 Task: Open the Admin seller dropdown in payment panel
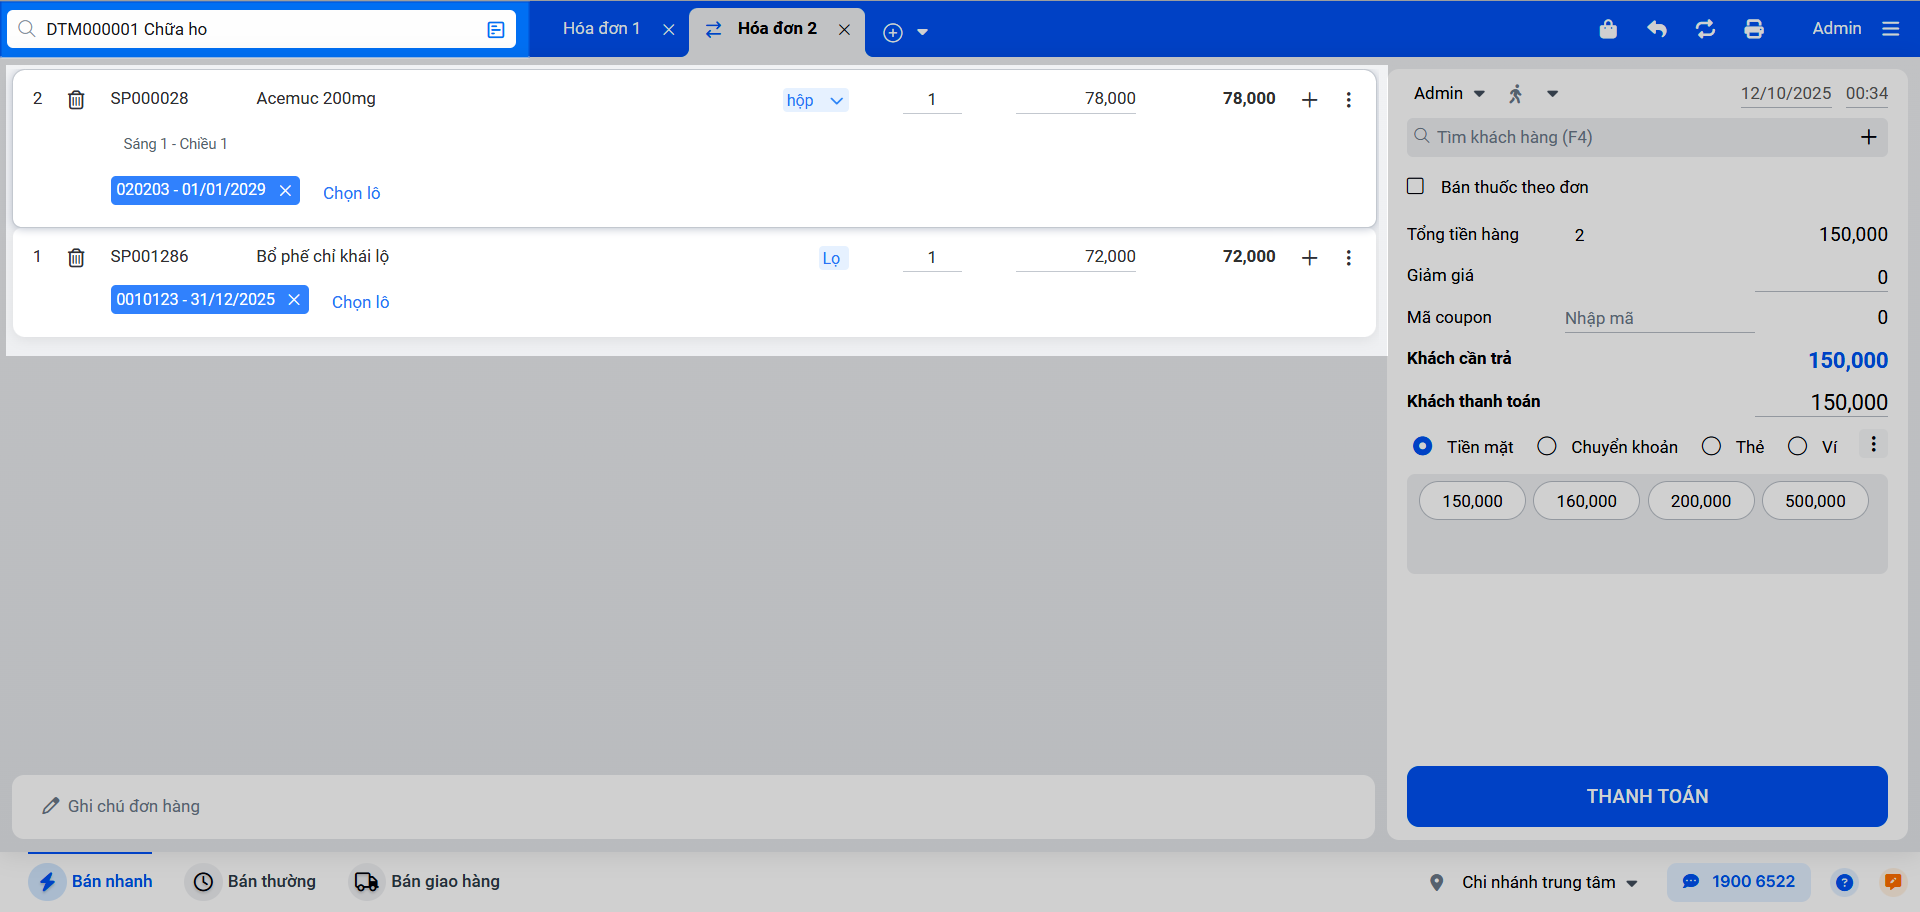1449,93
